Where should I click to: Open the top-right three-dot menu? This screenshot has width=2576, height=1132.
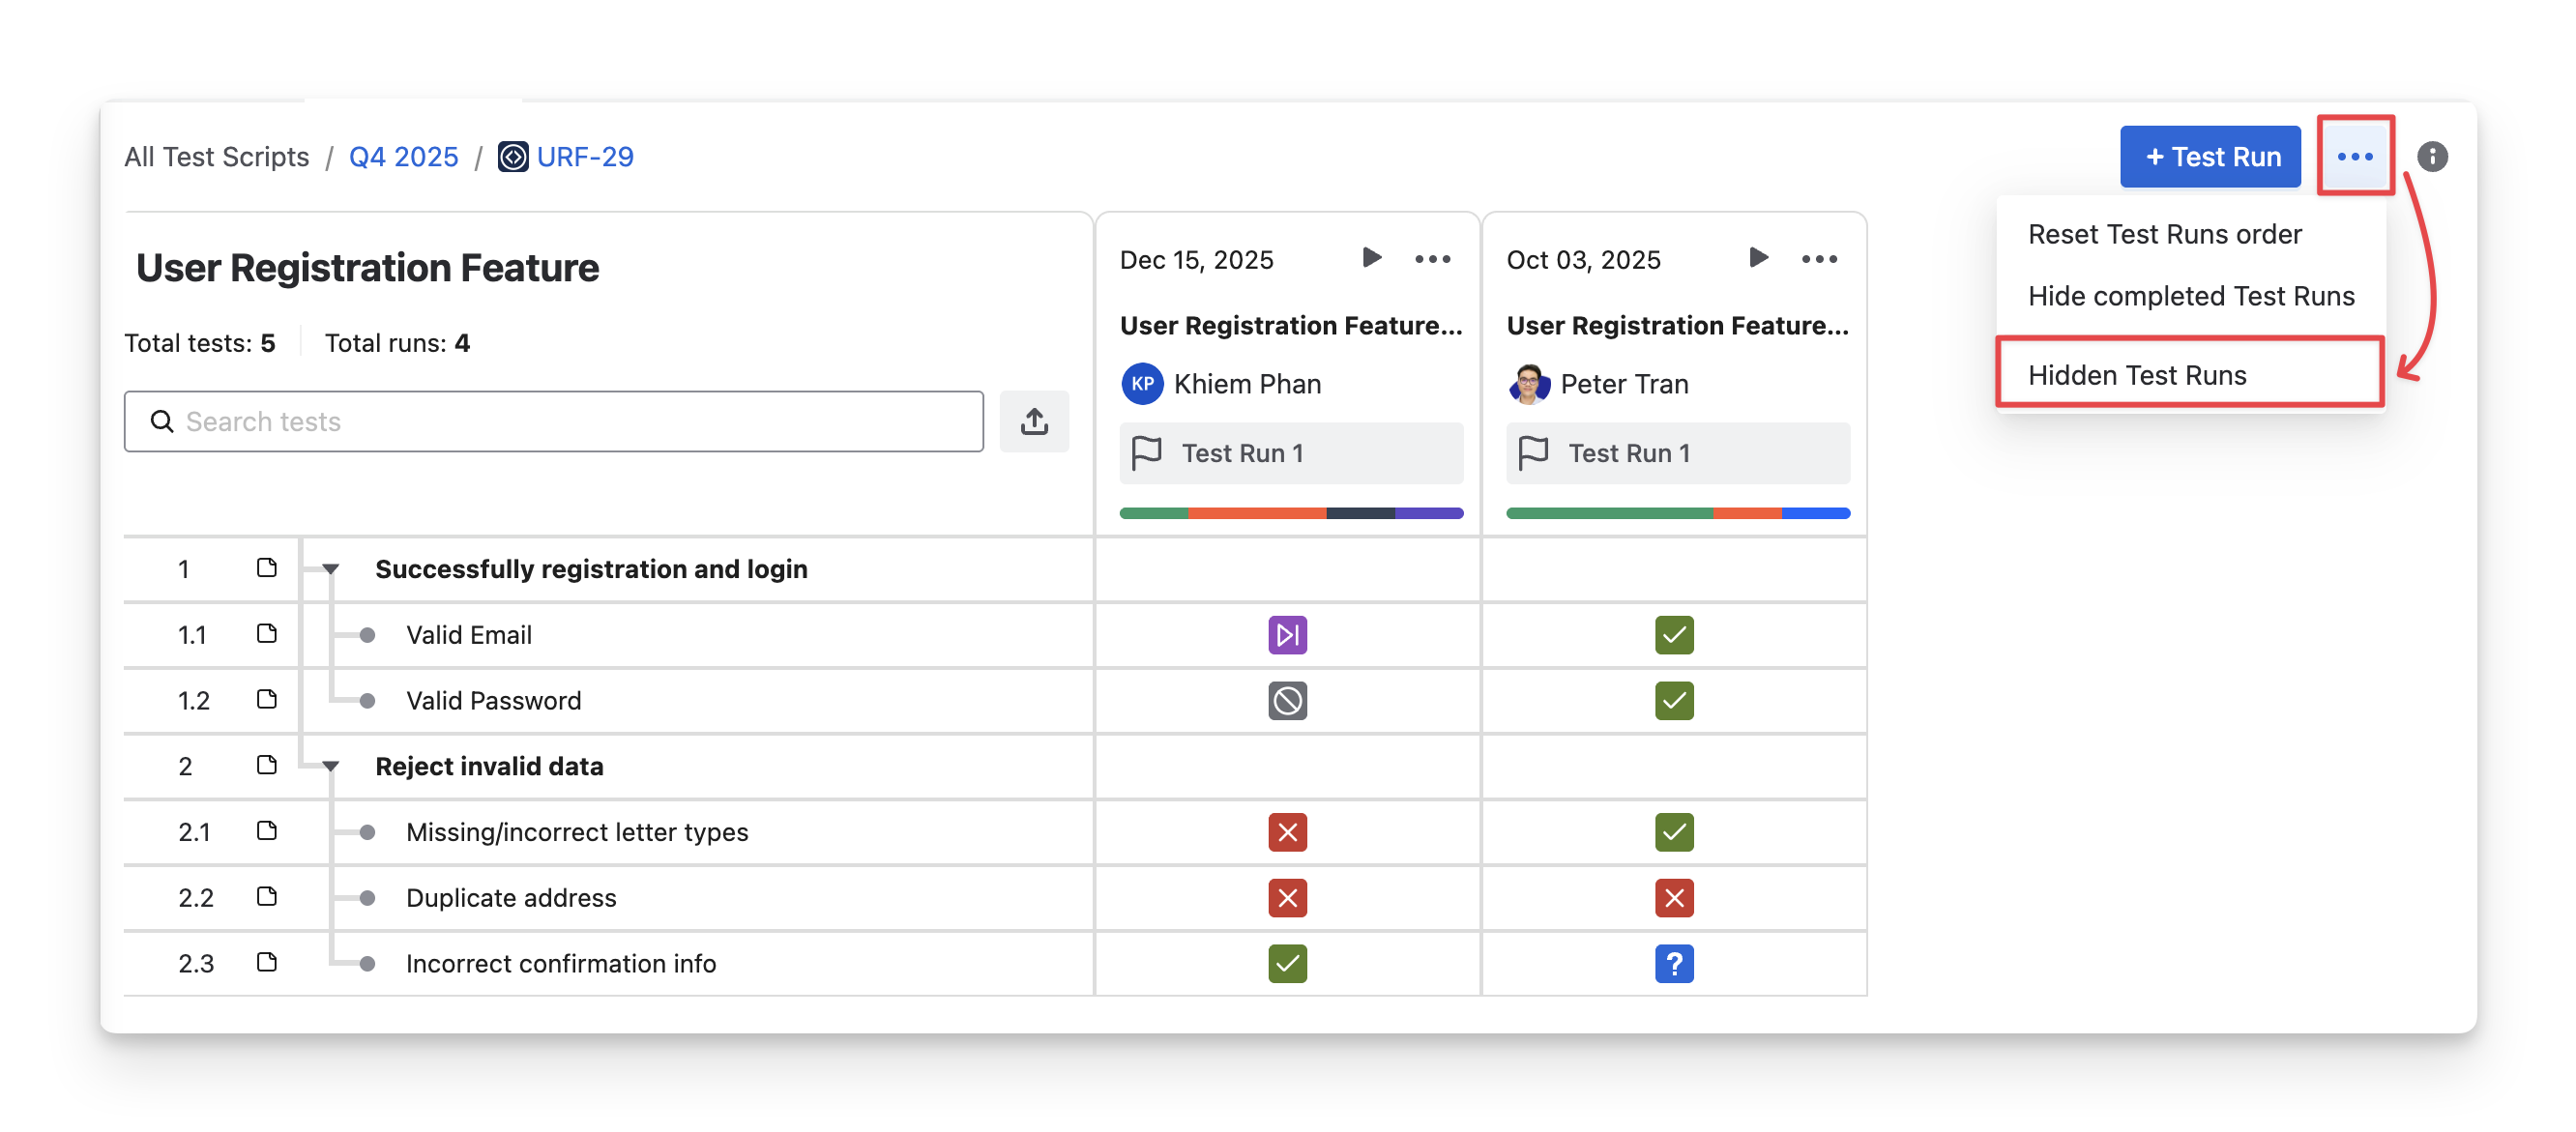[x=2355, y=157]
